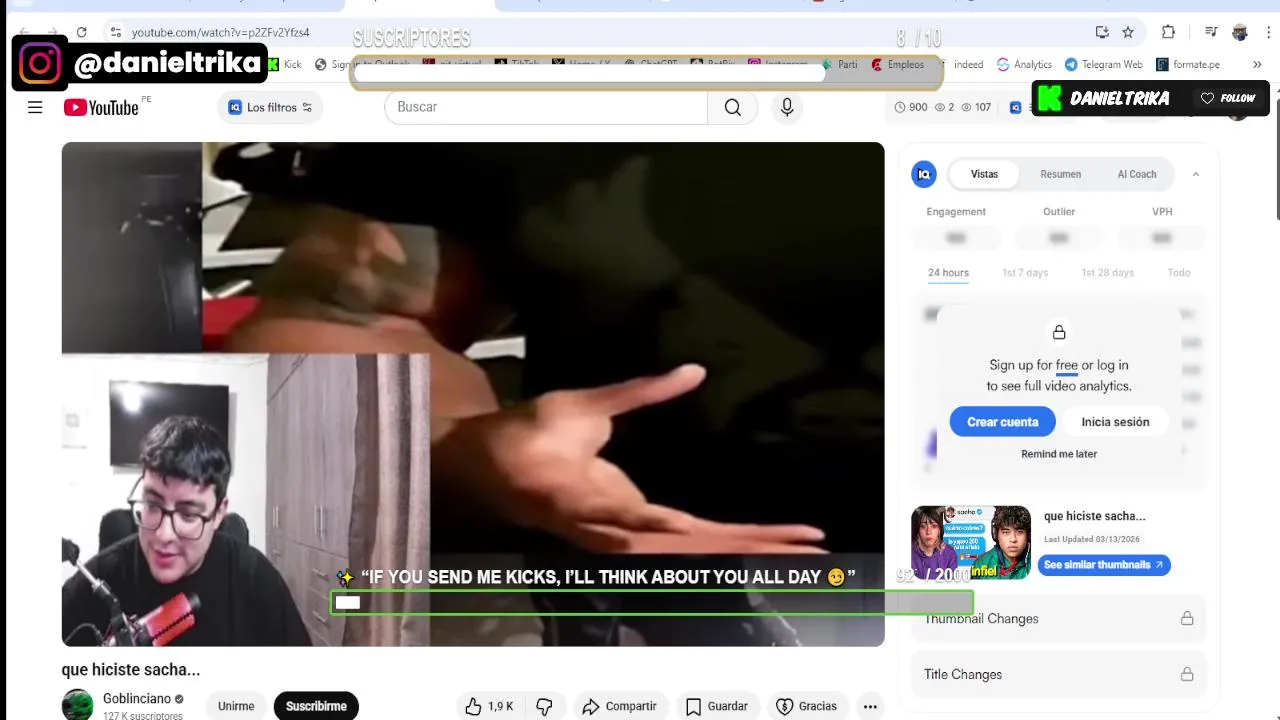Viewport: 1280px width, 720px height.
Task: Go to YouTube home via the logo
Action: (101, 107)
